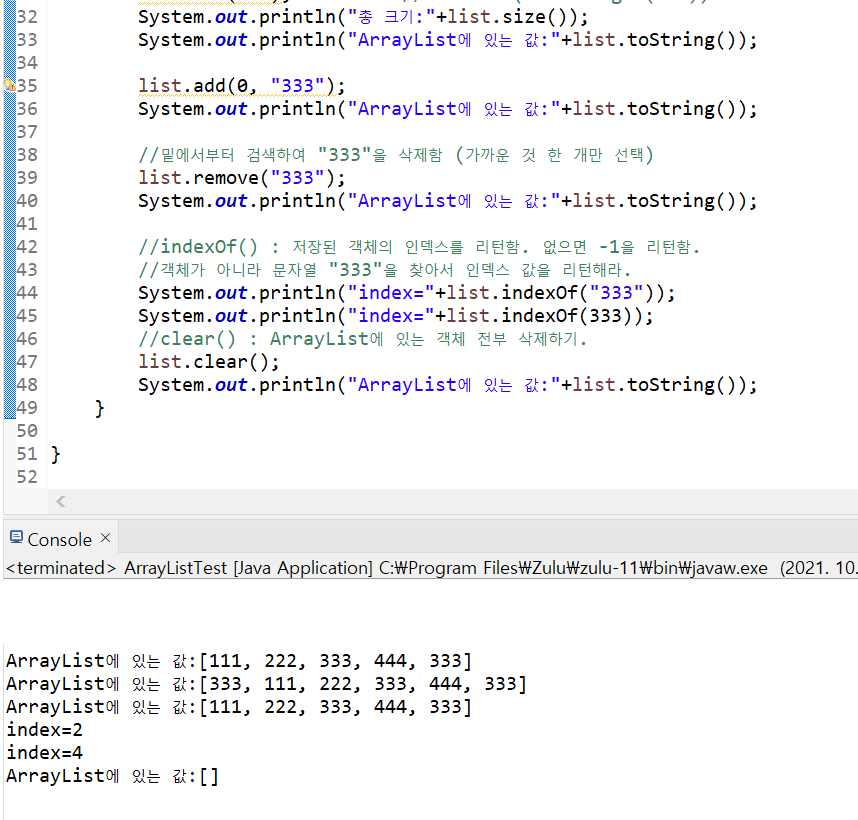Click the list.clear() statement
The width and height of the screenshot is (858, 820).
tap(208, 362)
